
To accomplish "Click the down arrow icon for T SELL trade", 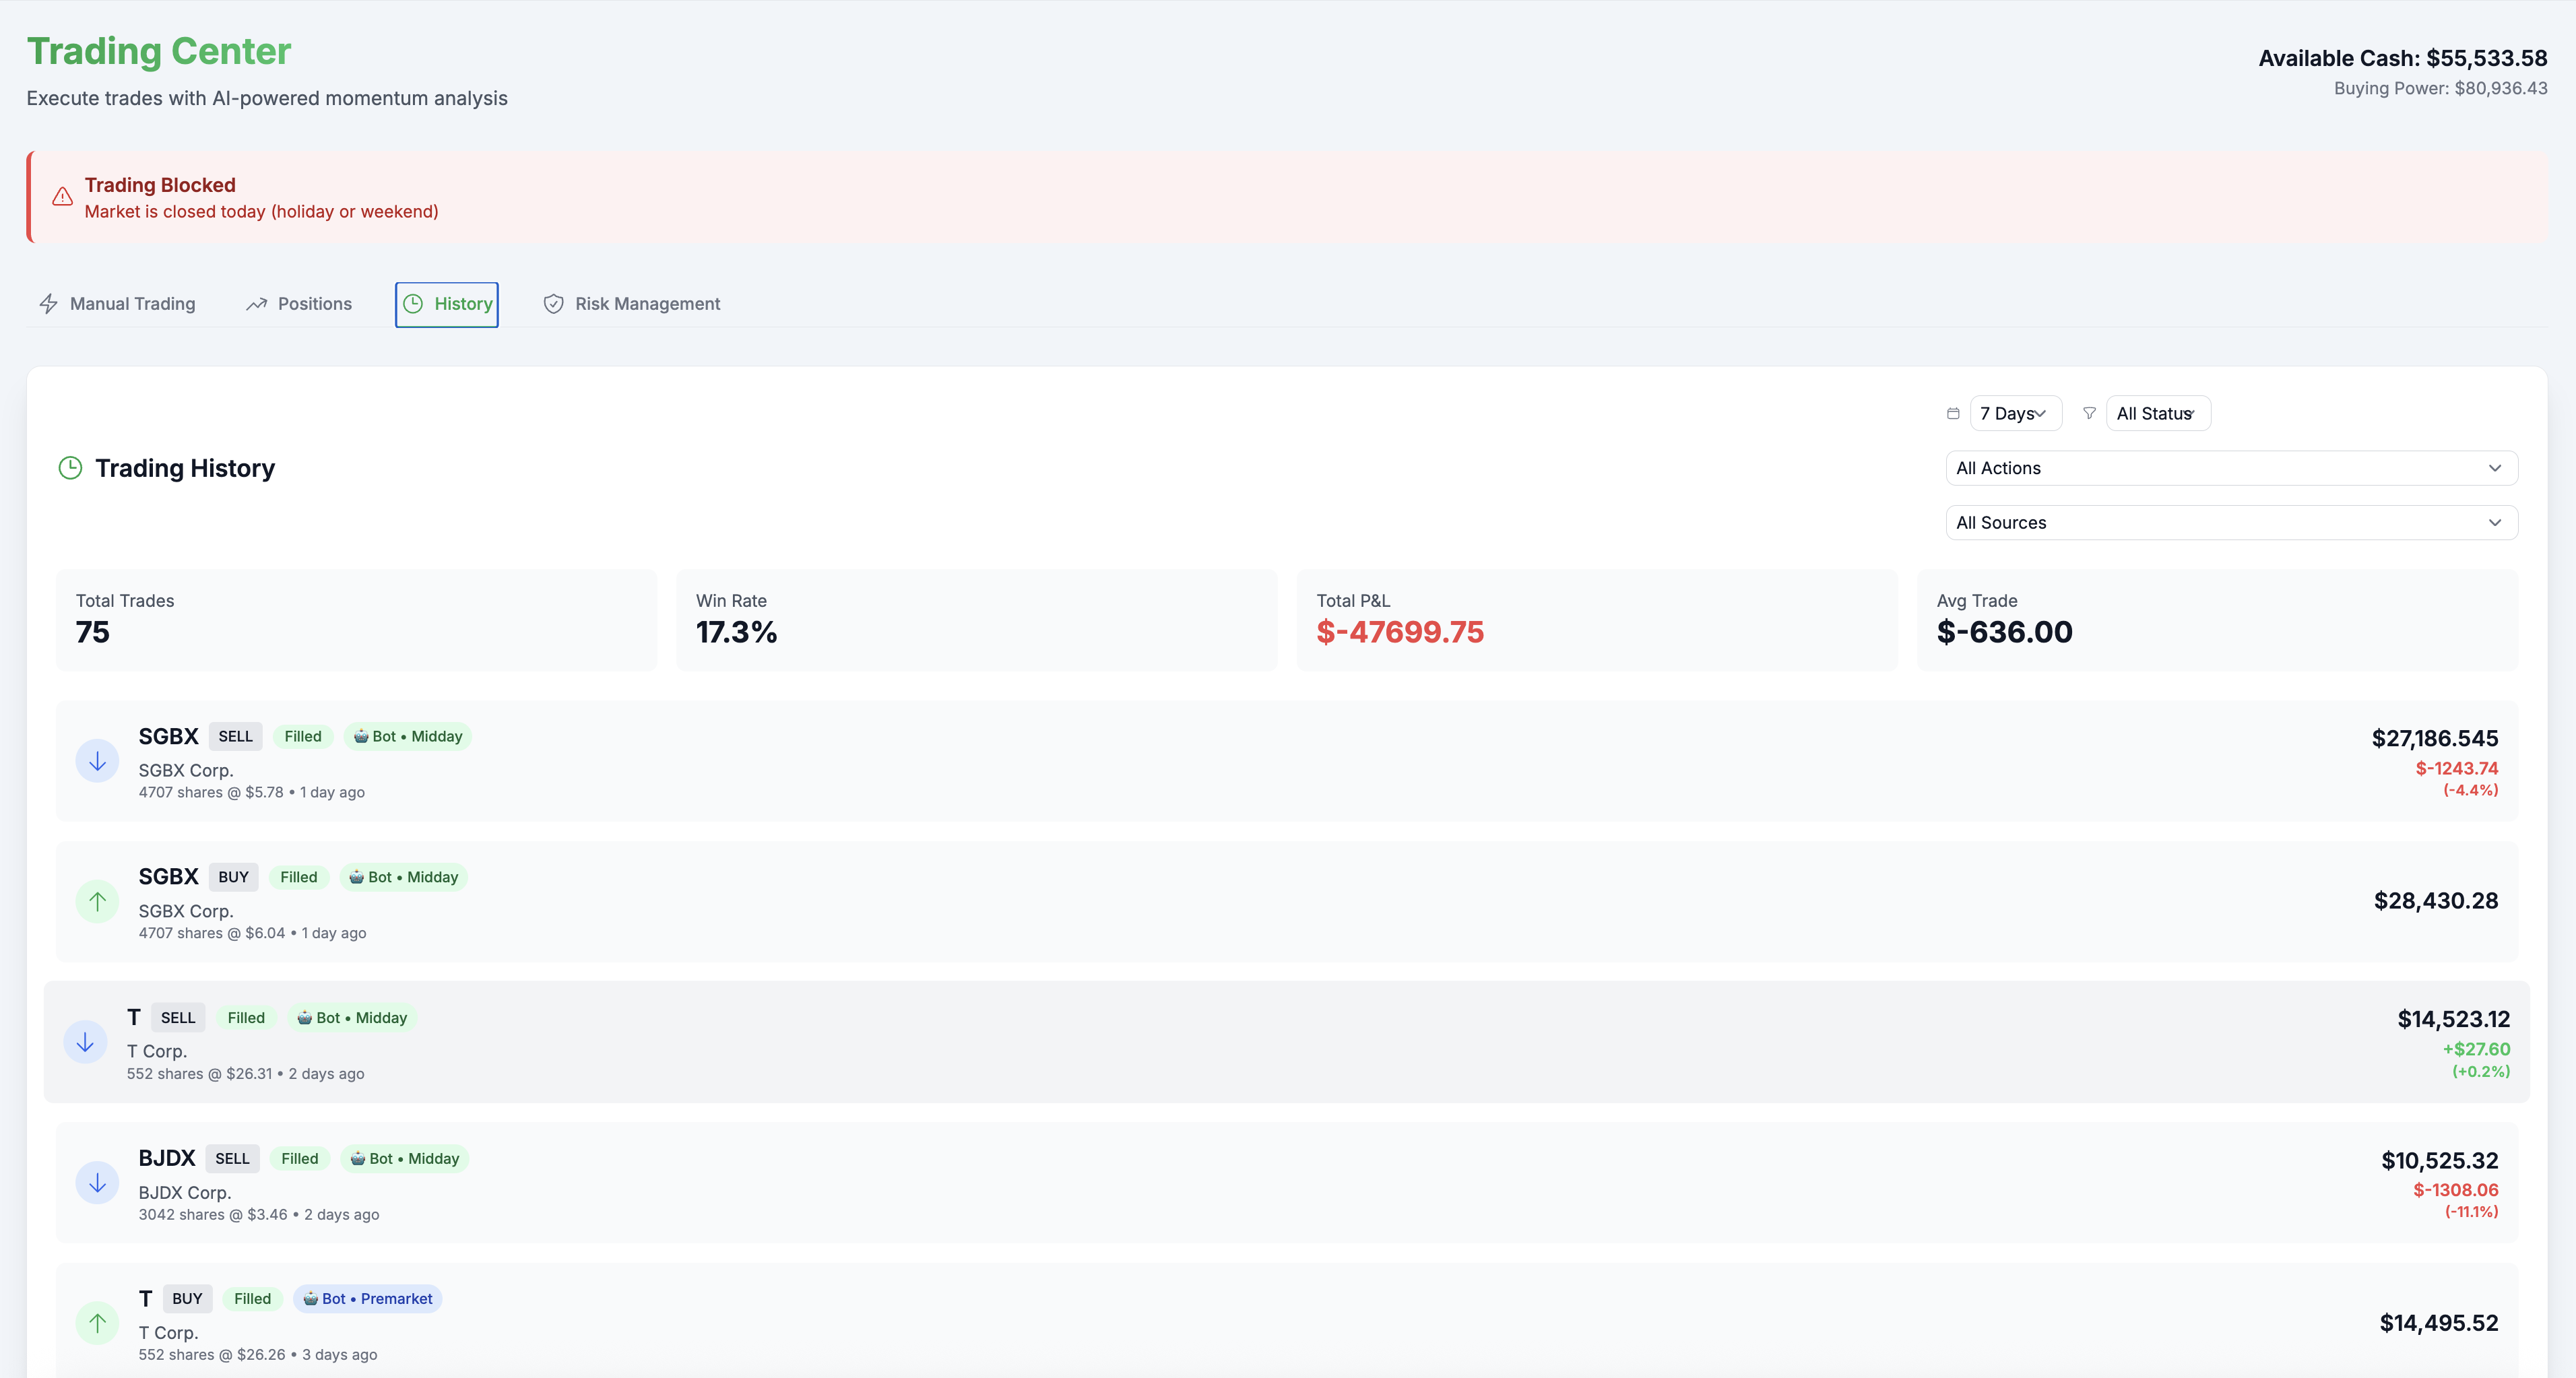I will point(85,1043).
